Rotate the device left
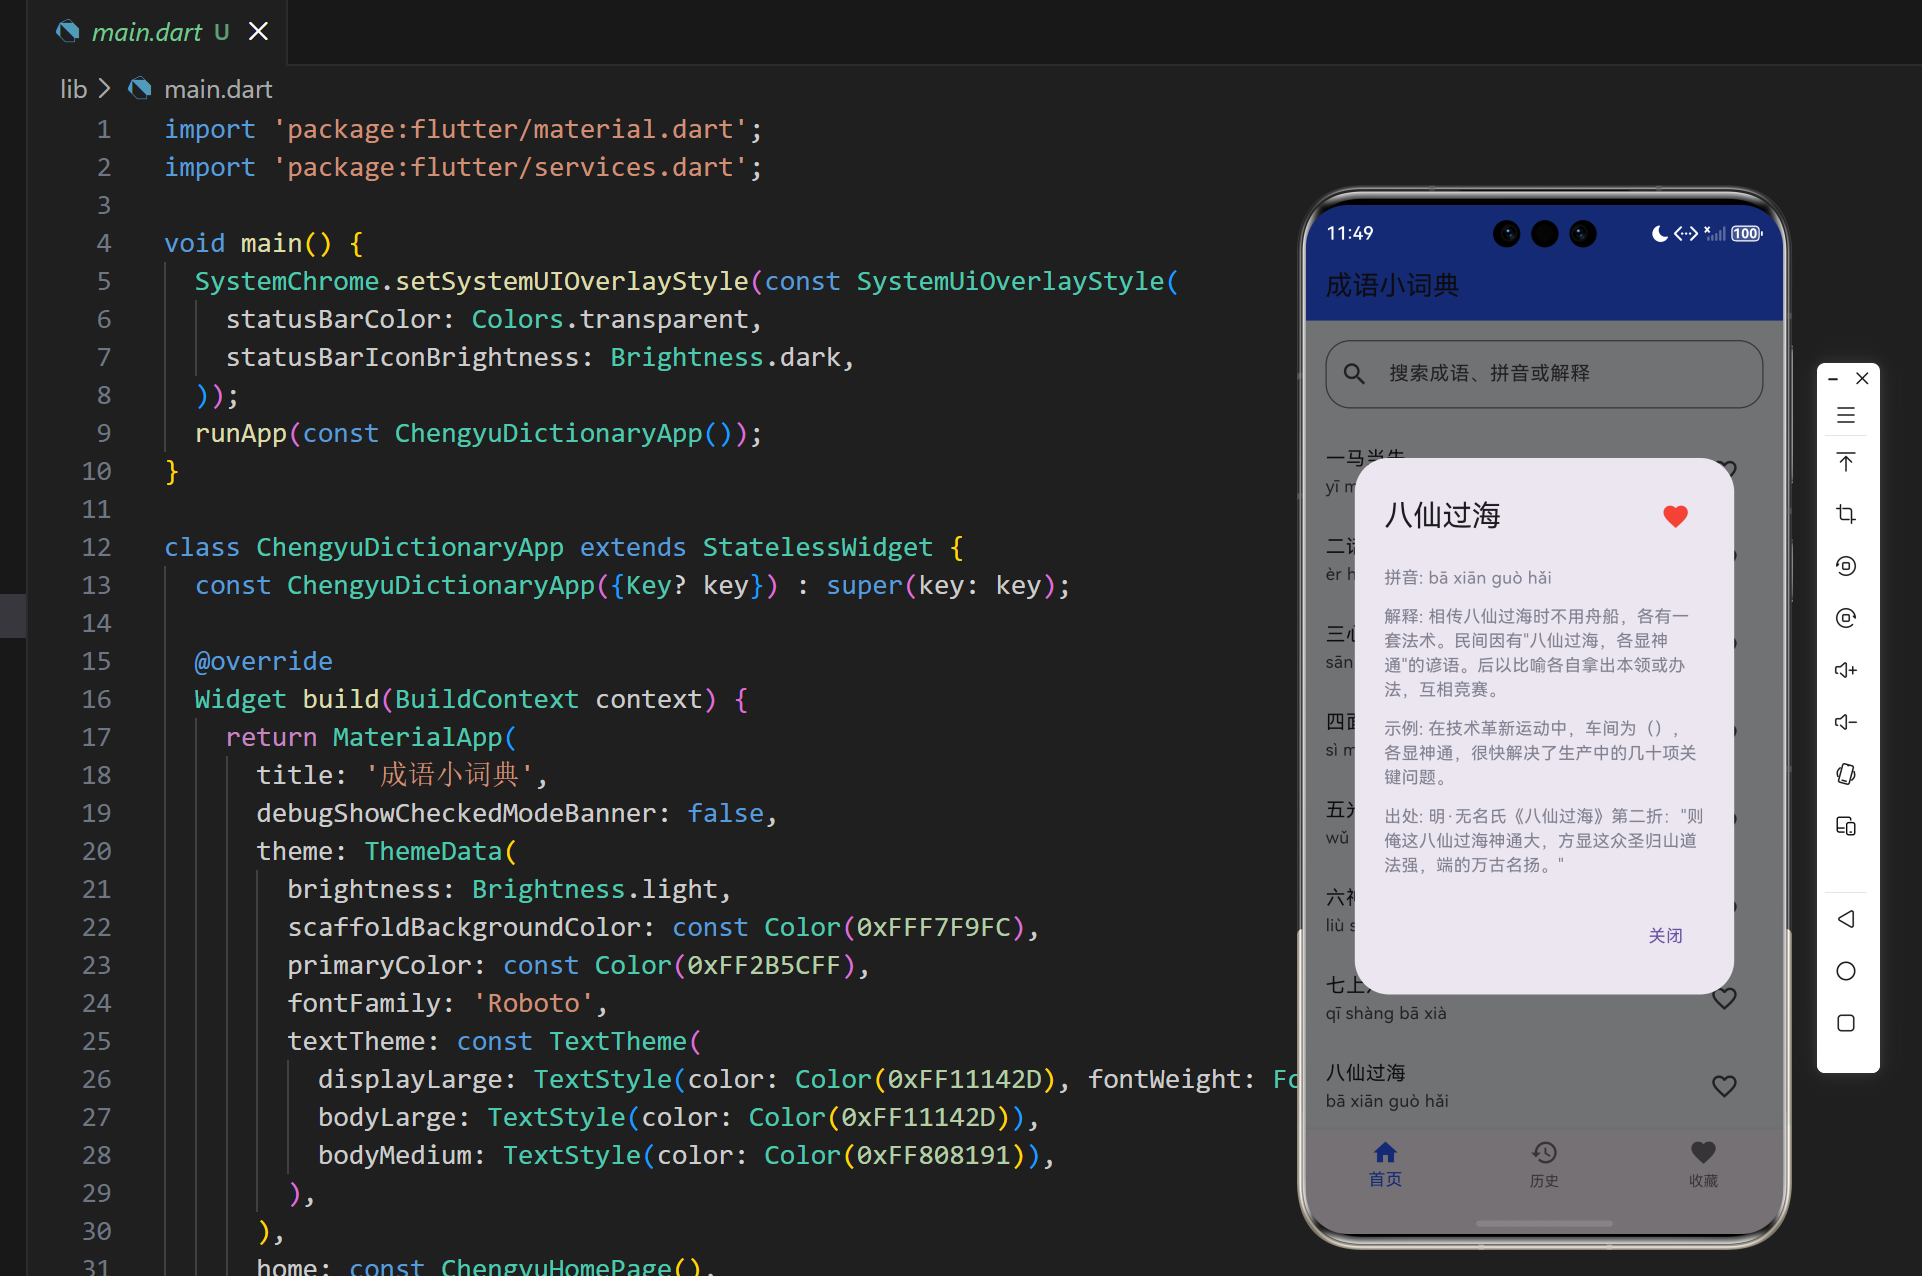Viewport: 1922px width, 1276px height. tap(1846, 566)
